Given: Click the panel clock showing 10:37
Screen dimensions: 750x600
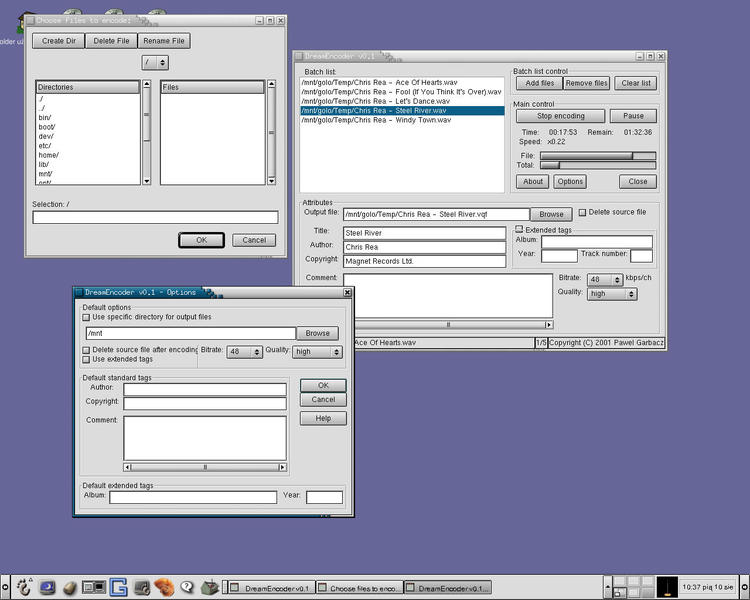Looking at the screenshot, I should (708, 587).
